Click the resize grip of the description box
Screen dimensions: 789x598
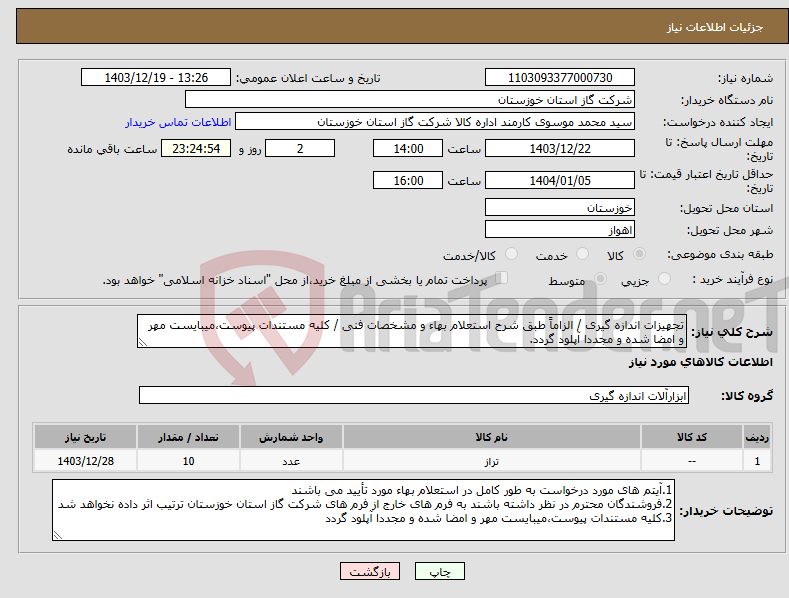(142, 343)
